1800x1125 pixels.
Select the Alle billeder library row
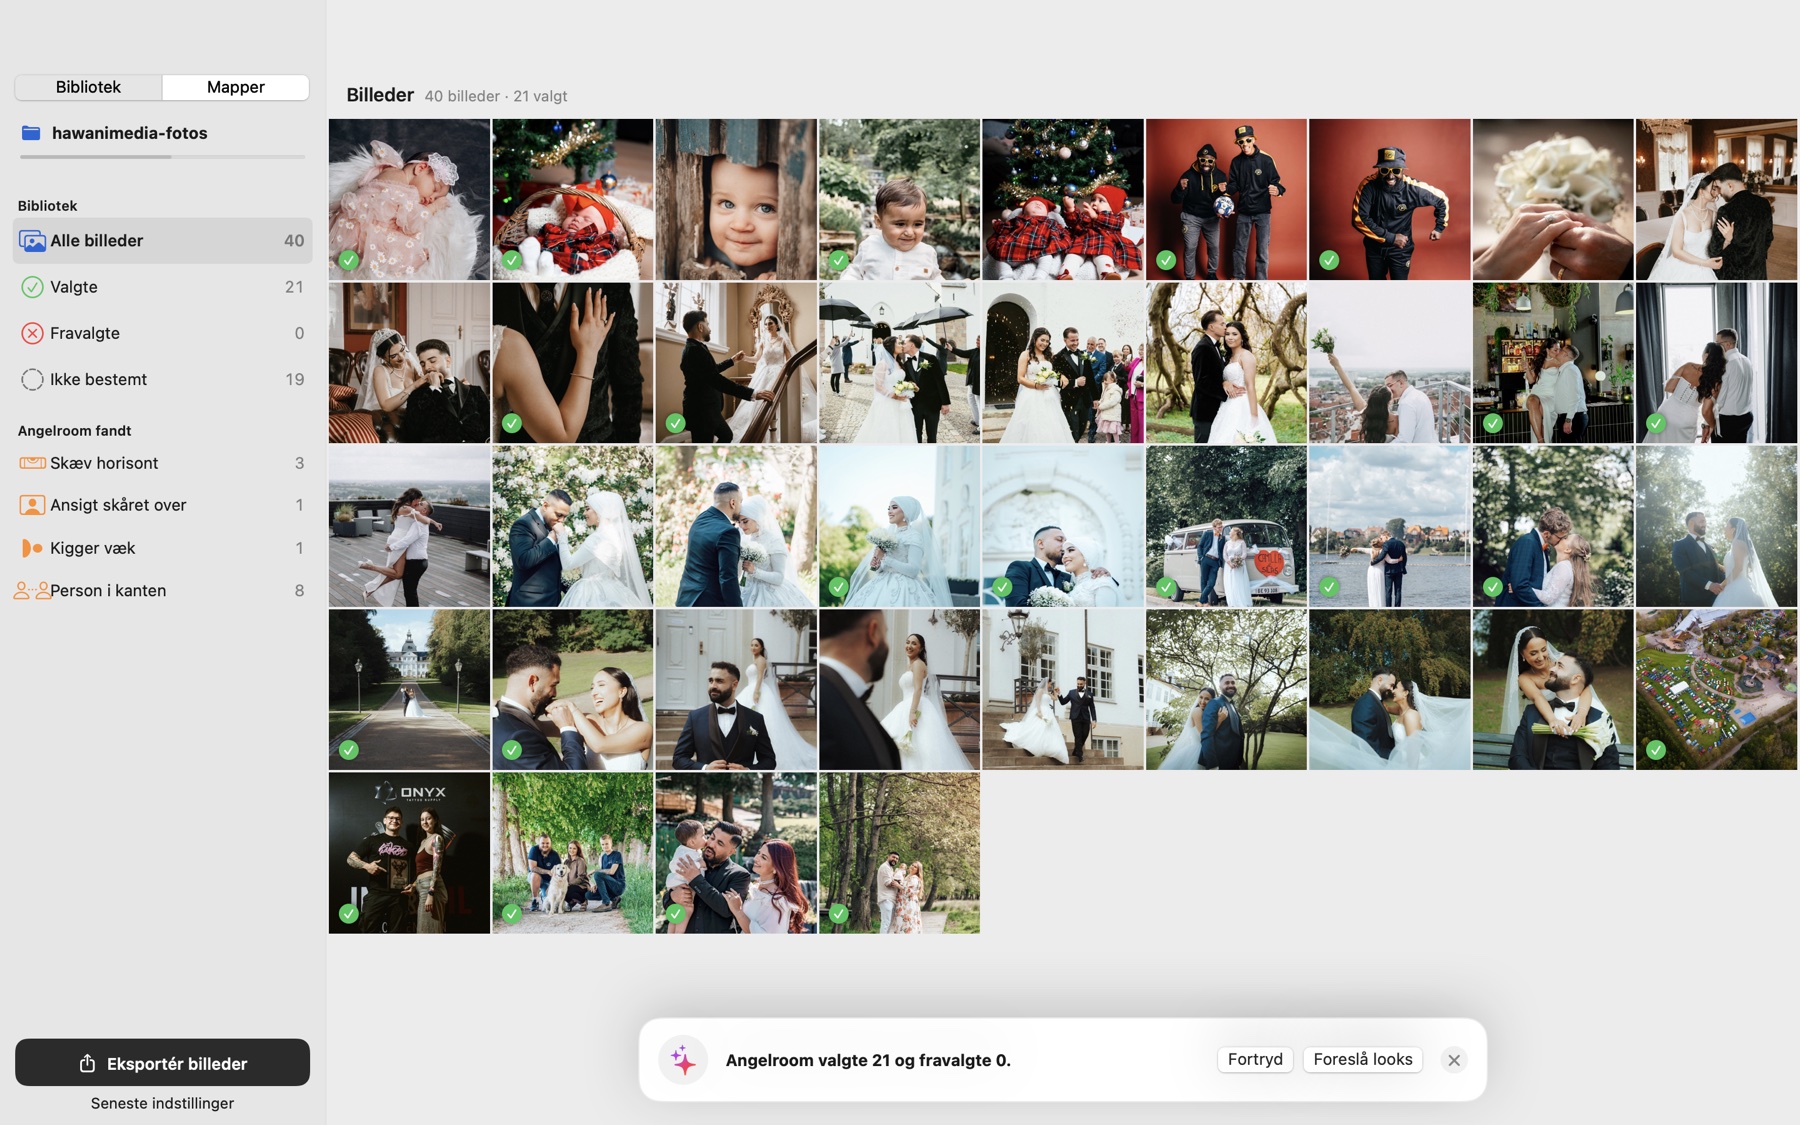pos(162,241)
